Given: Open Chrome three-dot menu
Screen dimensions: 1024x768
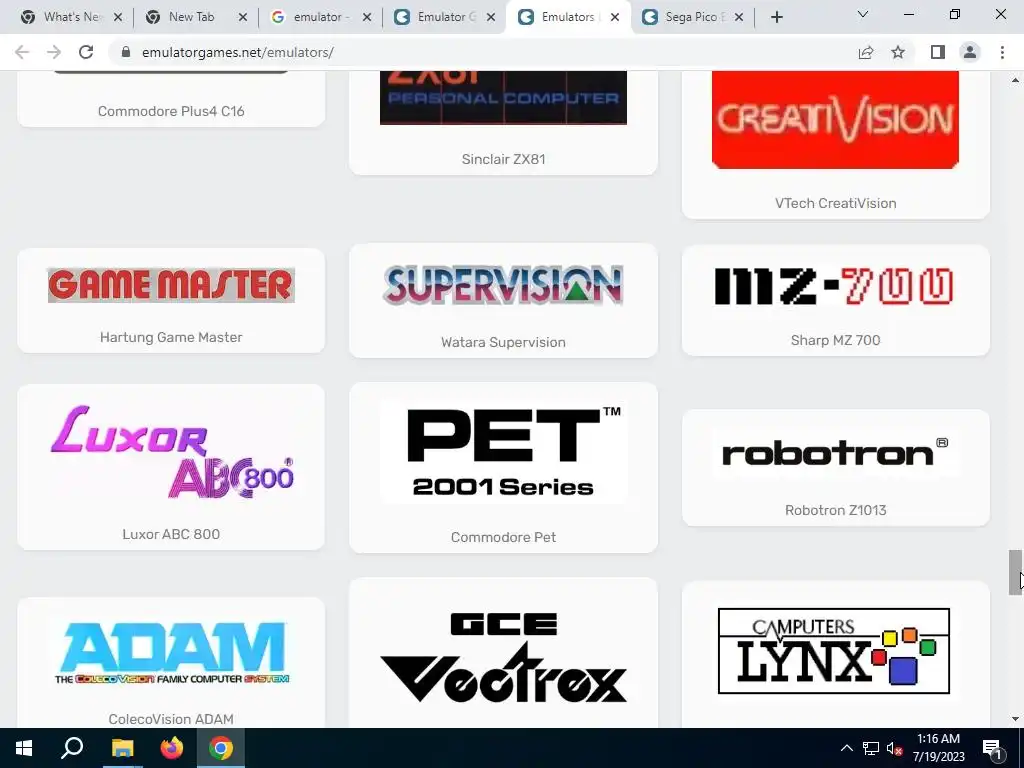Looking at the screenshot, I should tap(1002, 52).
